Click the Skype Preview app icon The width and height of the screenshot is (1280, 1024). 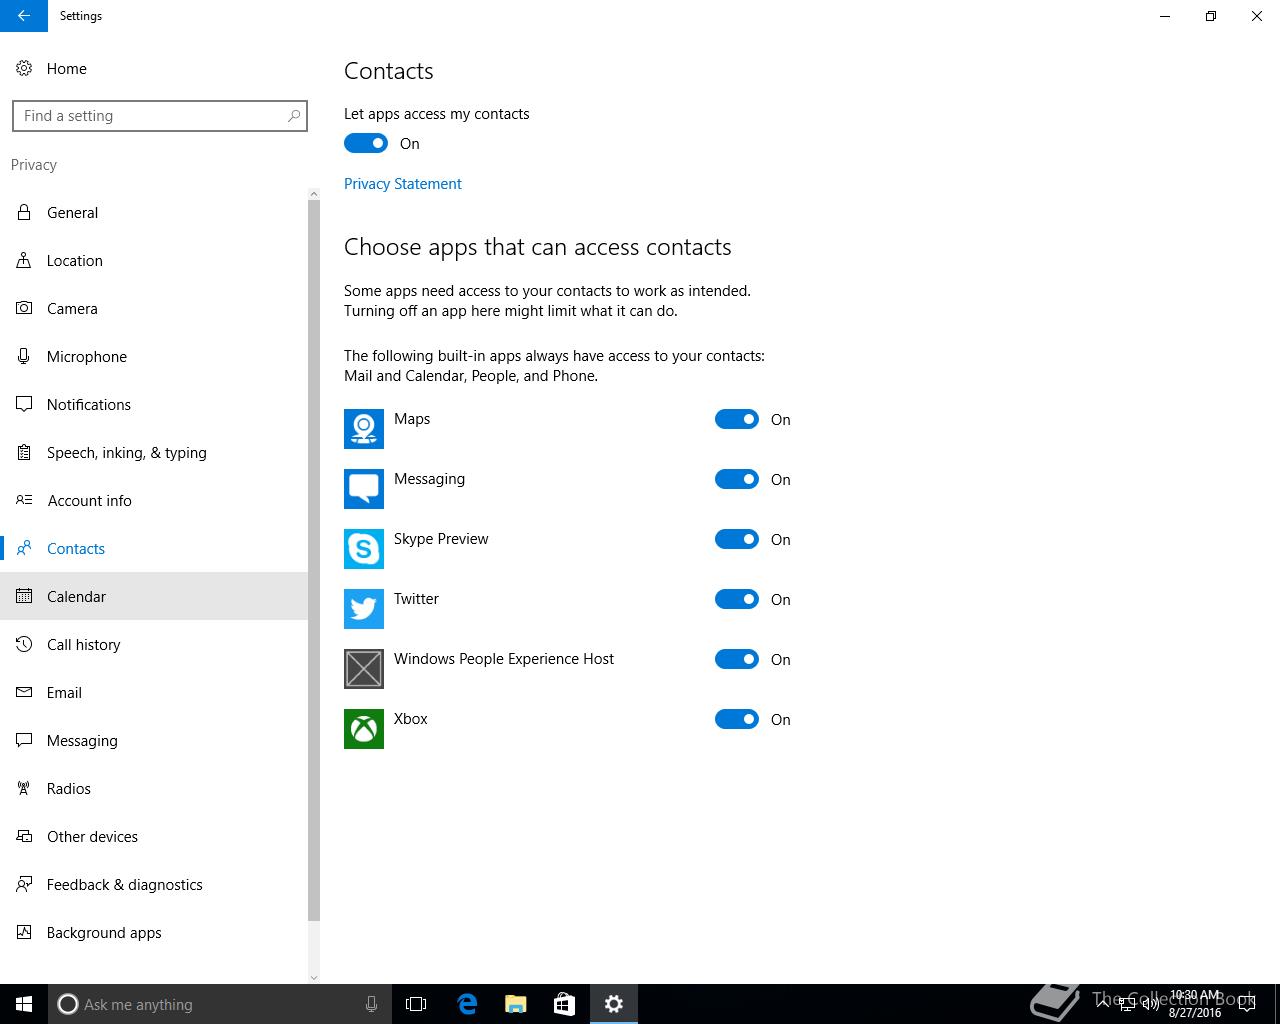point(364,549)
